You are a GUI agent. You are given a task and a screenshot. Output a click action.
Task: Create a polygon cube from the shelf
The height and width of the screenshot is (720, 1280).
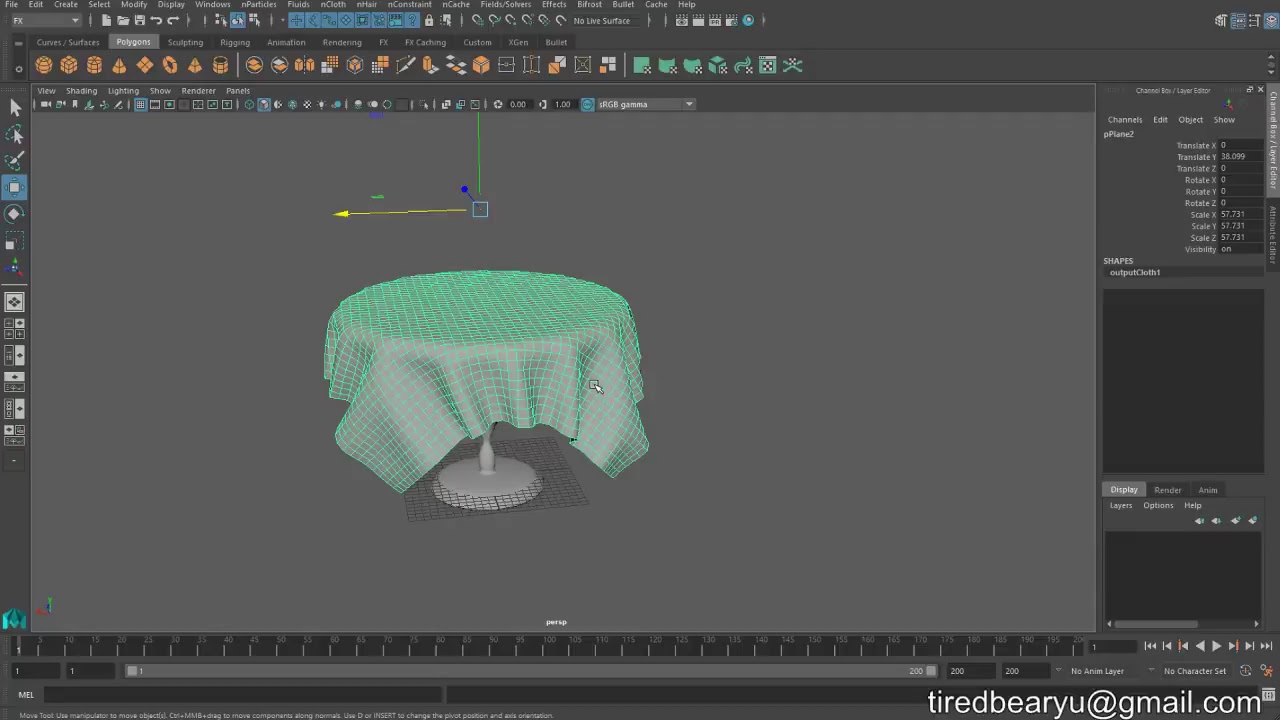pyautogui.click(x=69, y=65)
